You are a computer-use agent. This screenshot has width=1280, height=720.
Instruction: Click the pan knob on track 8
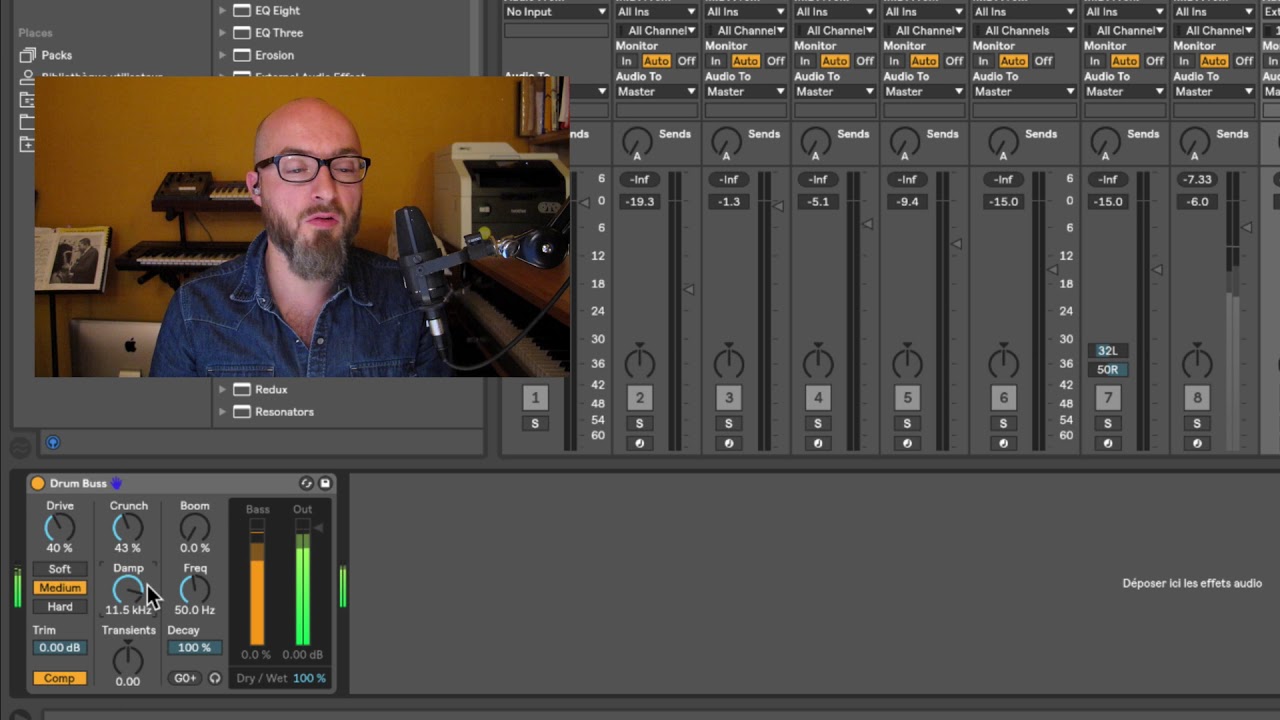[1197, 361]
